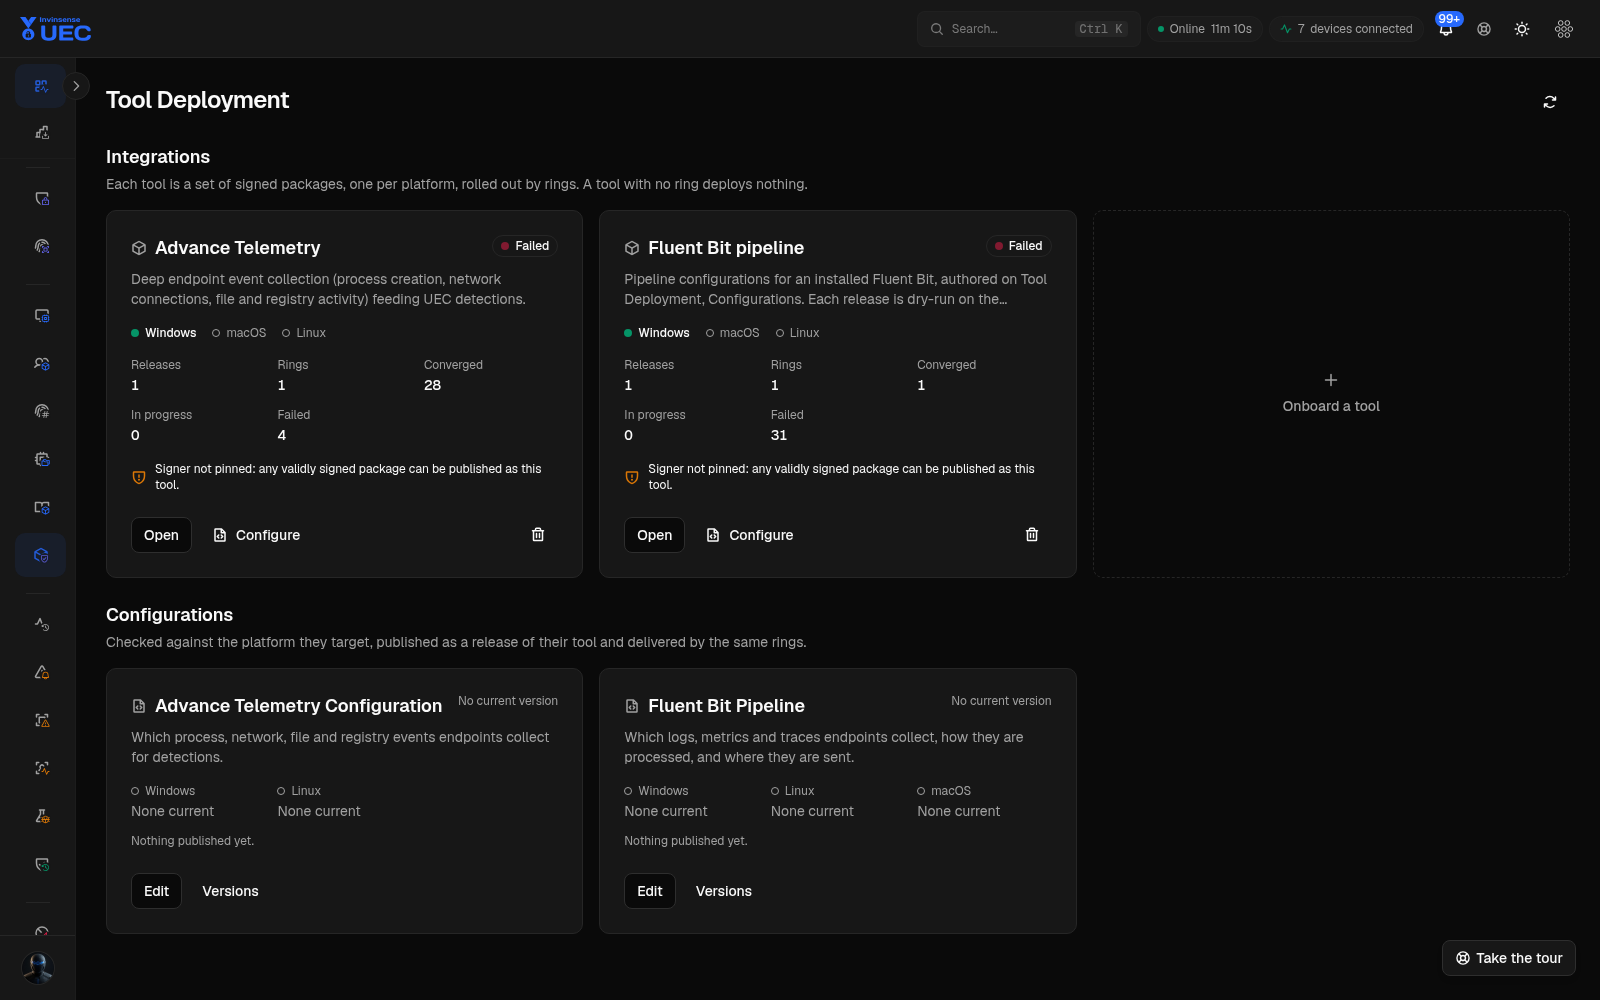Open the Advance Telemetry tool
This screenshot has height=1000, width=1600.
click(x=161, y=535)
